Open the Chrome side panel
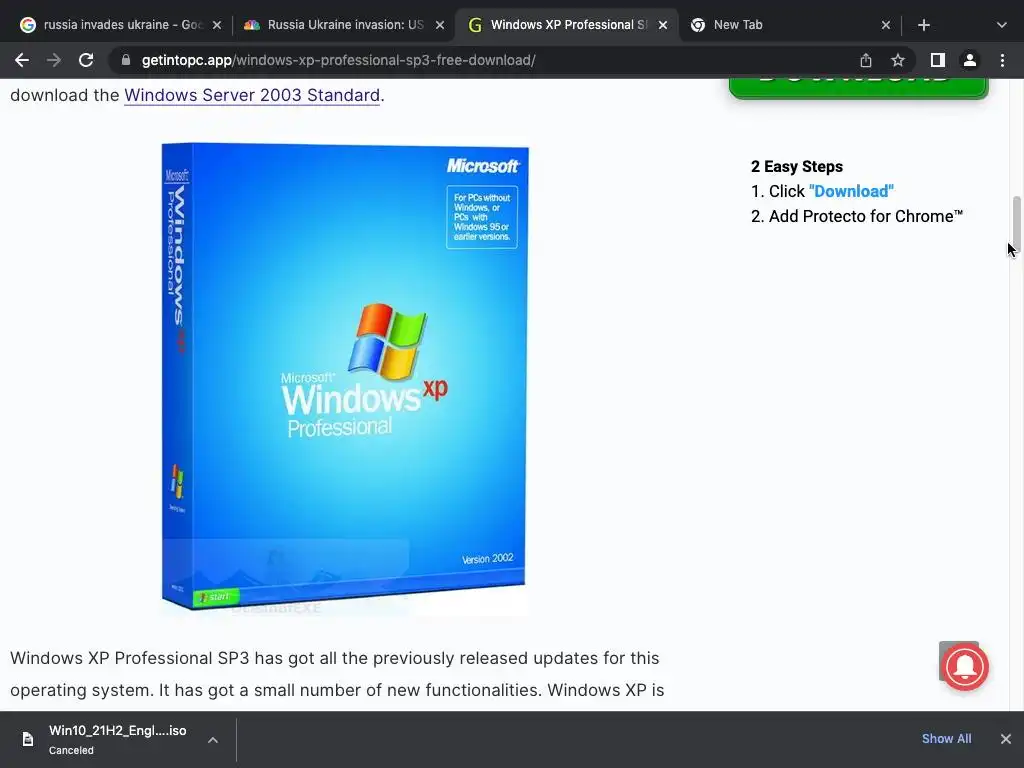1024x768 pixels. click(938, 60)
